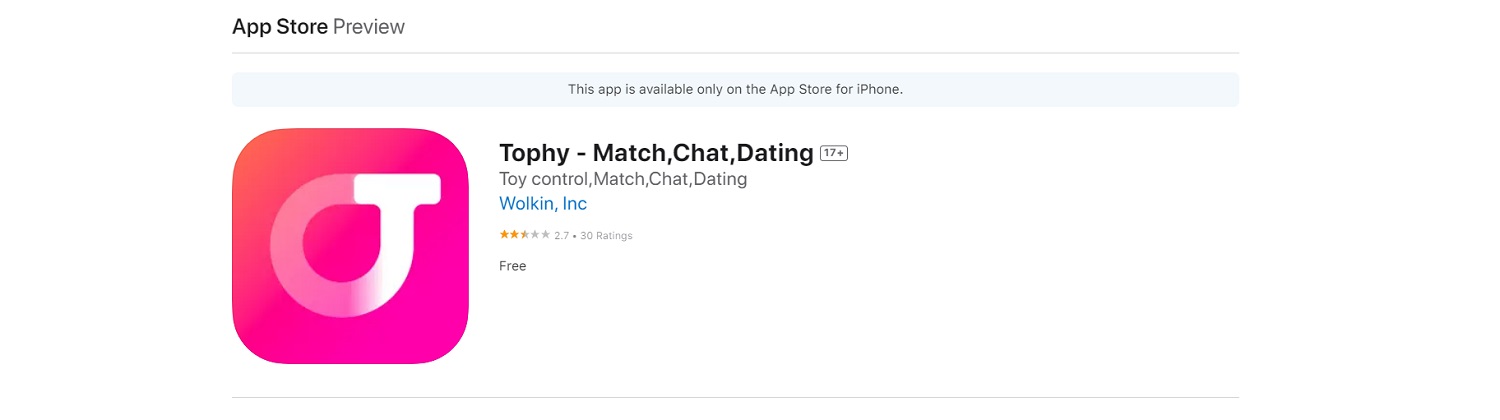Image resolution: width=1500 pixels, height=420 pixels.
Task: Click the Toy control,Match,Chat,Dating subtitle
Action: 623,180
